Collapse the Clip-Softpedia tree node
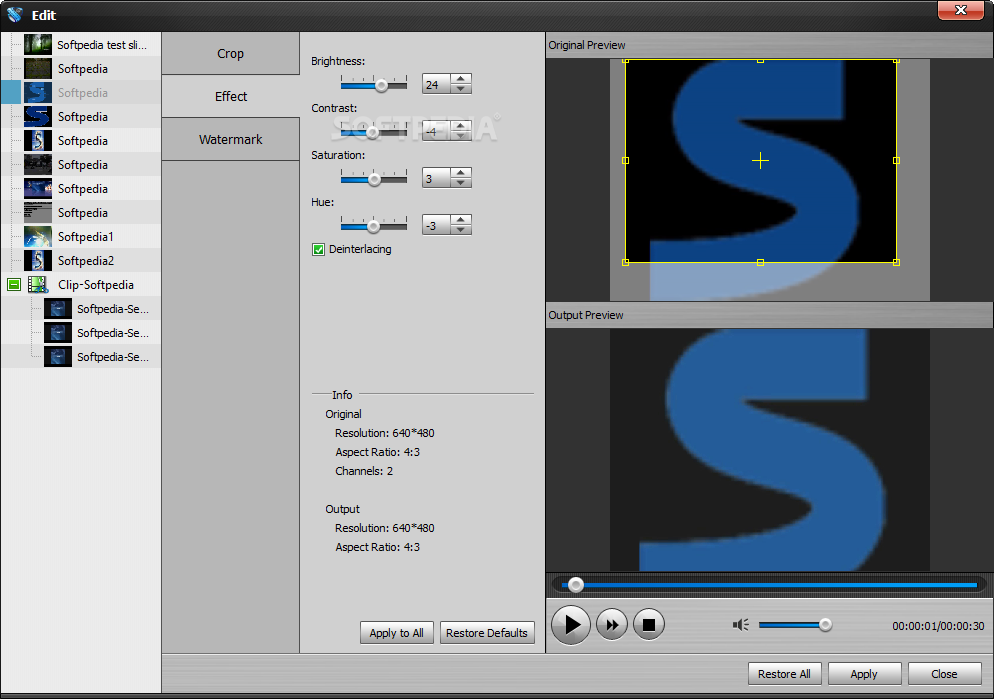This screenshot has width=994, height=699. pyautogui.click(x=14, y=285)
